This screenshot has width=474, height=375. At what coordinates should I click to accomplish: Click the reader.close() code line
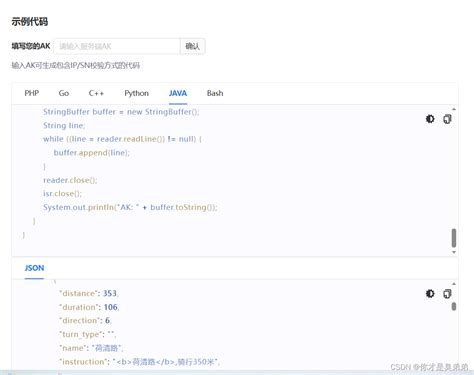(70, 180)
